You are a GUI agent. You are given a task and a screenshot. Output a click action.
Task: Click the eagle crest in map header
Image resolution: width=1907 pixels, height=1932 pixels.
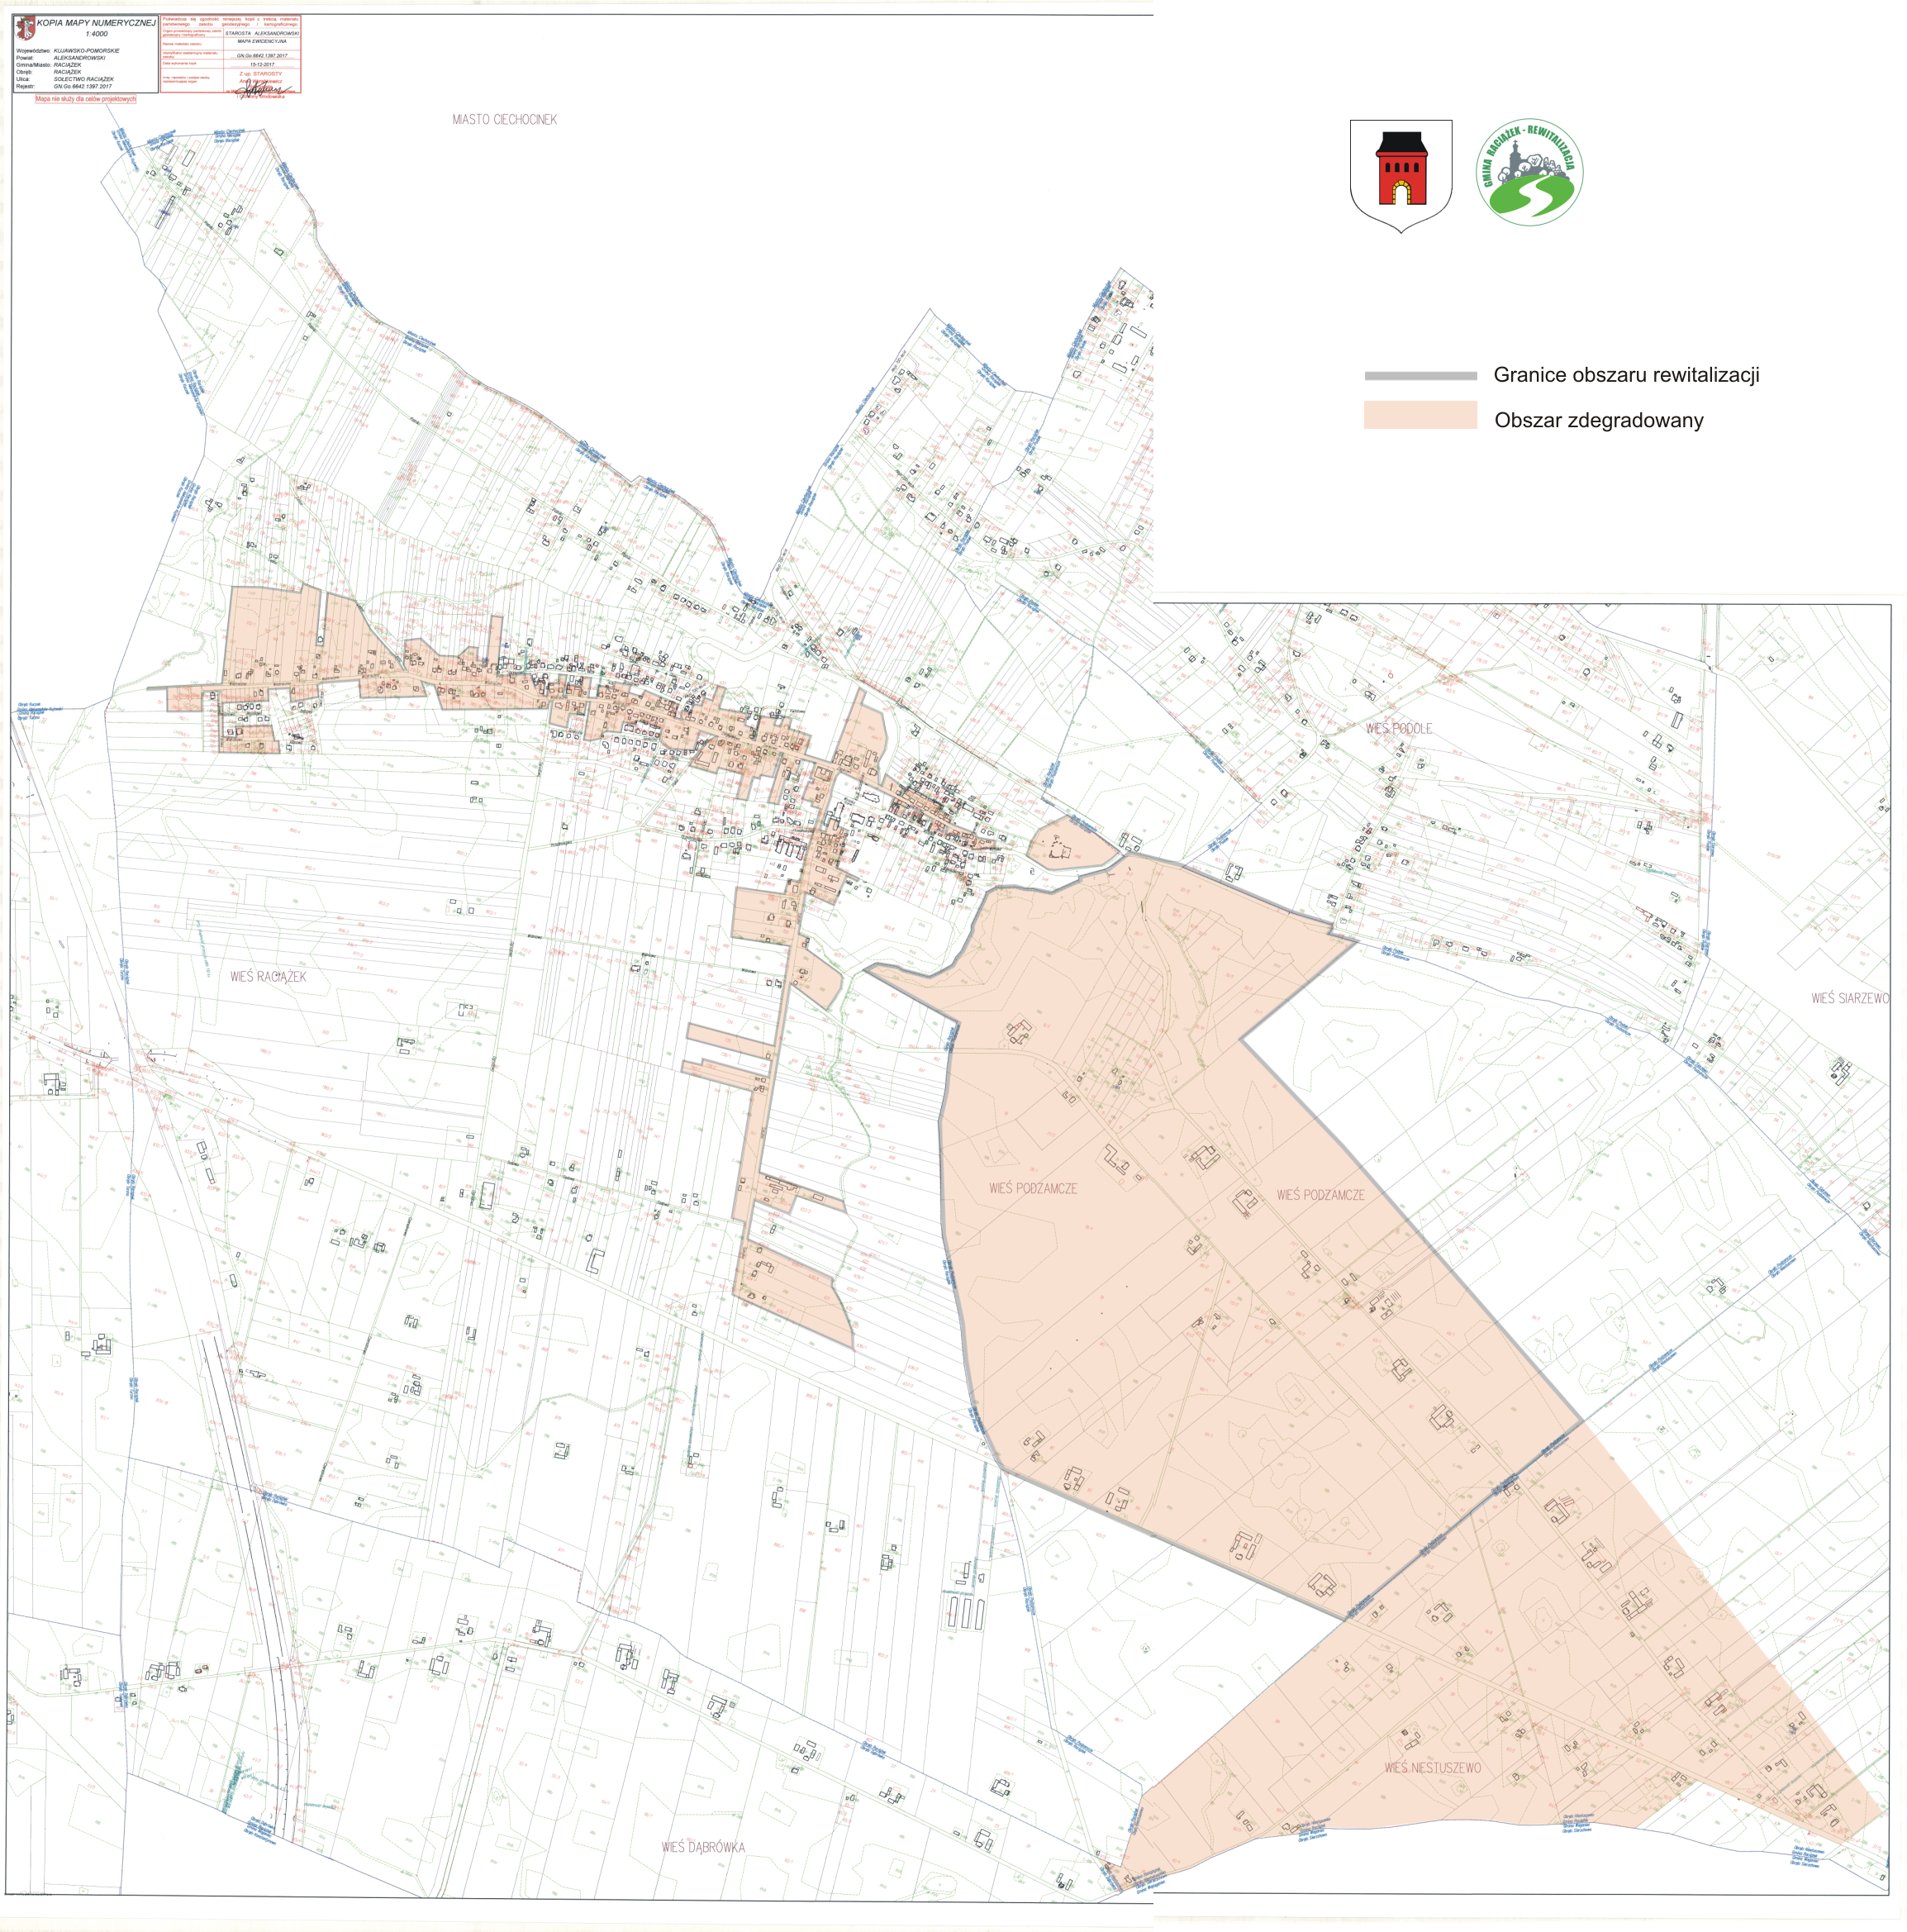click(25, 28)
